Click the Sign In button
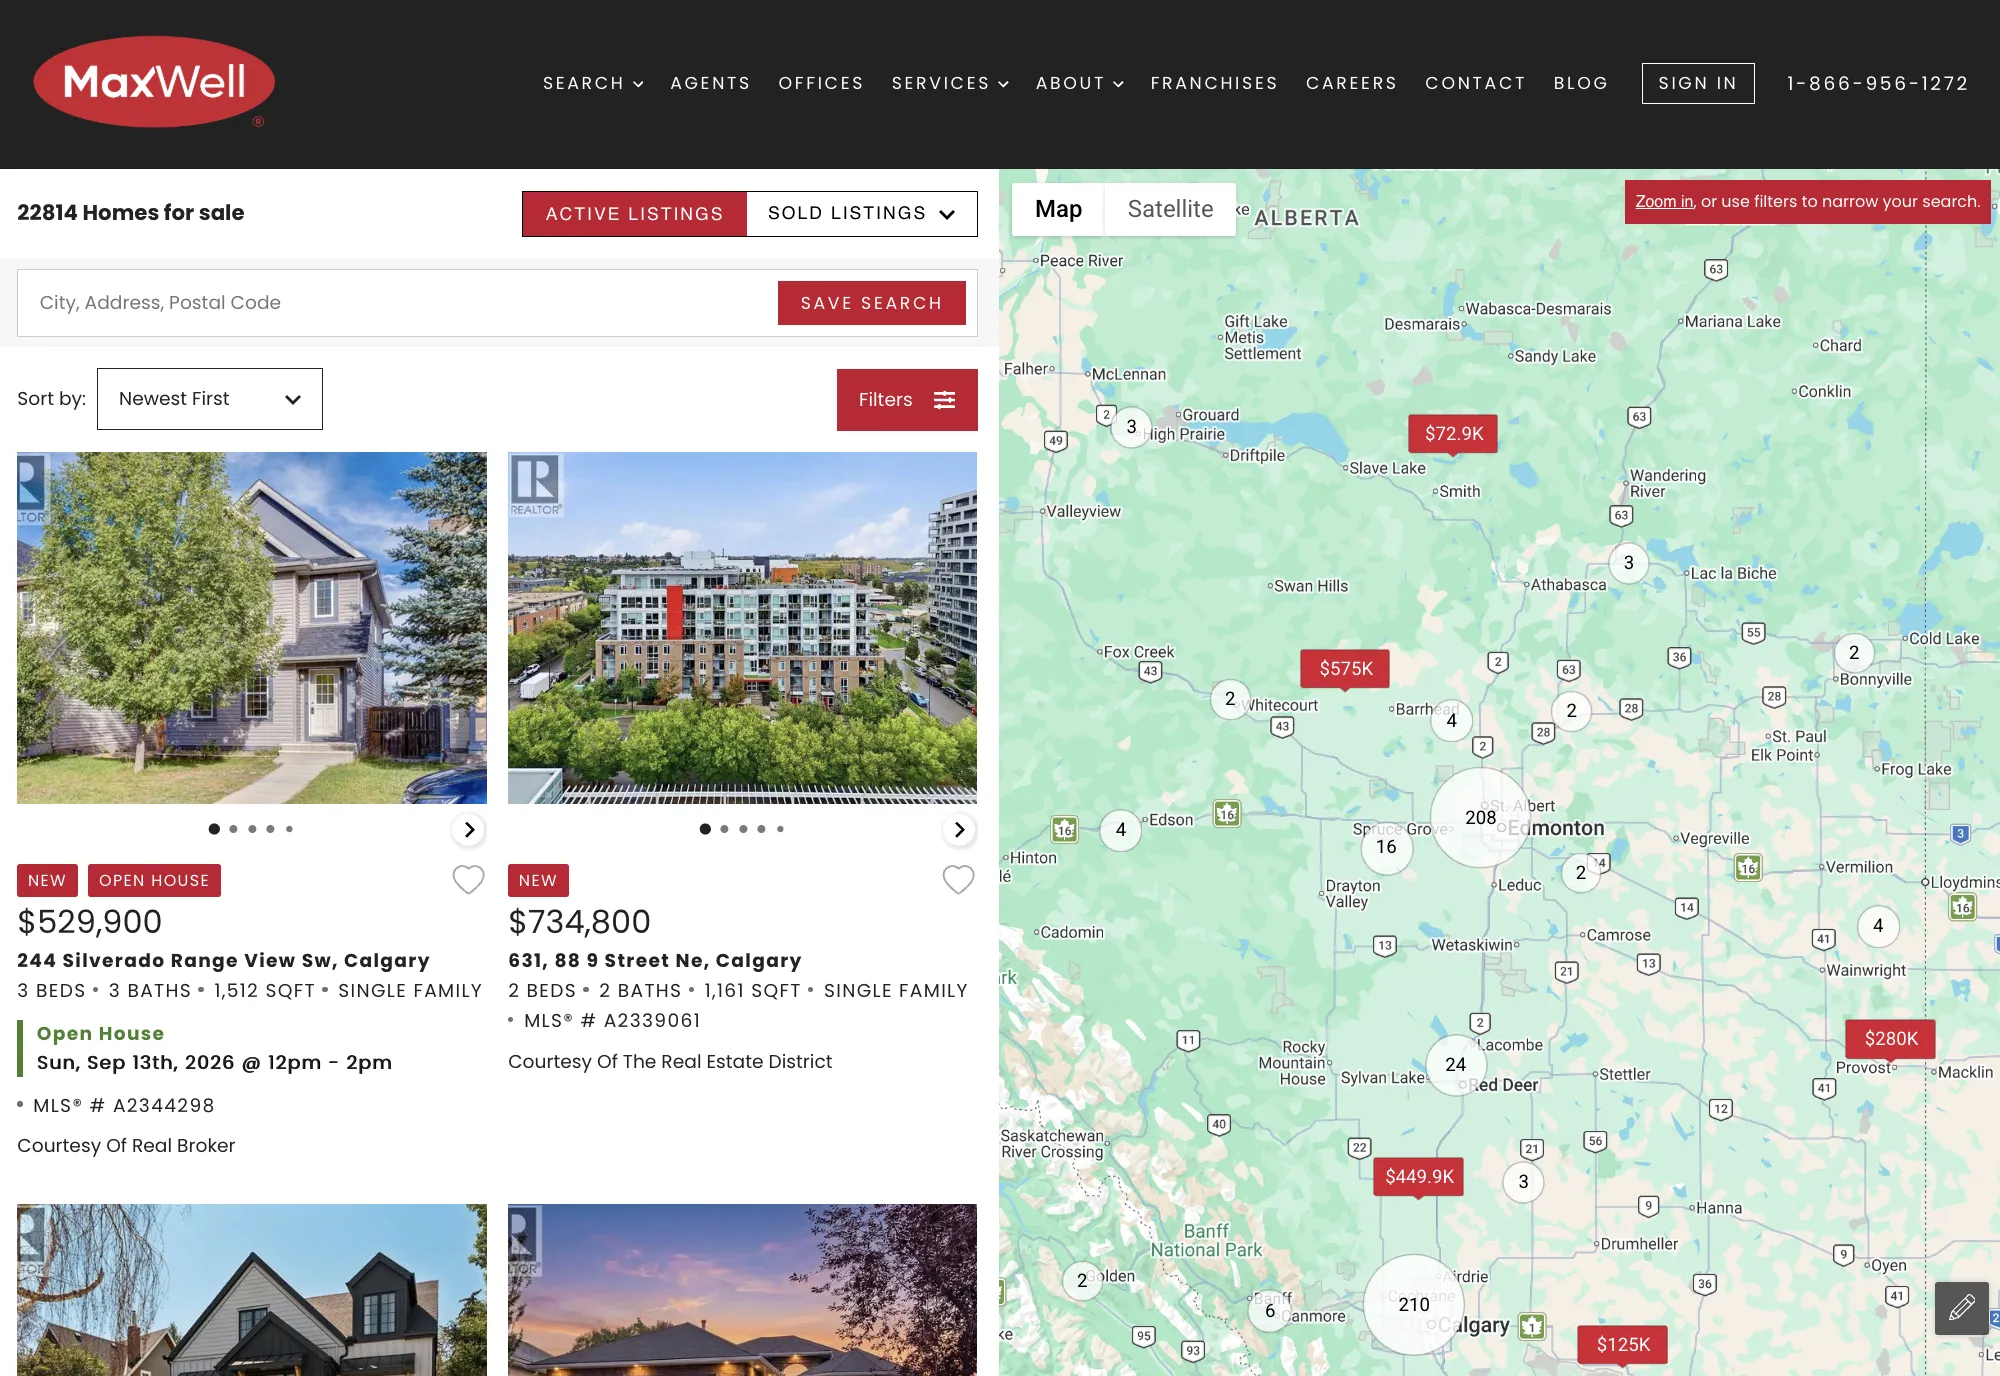 1698,83
